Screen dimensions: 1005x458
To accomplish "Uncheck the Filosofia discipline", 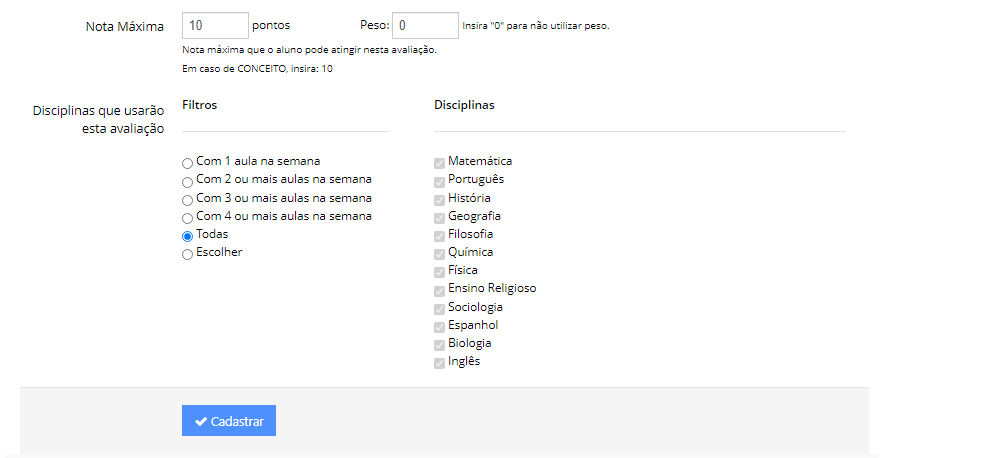I will [x=439, y=235].
